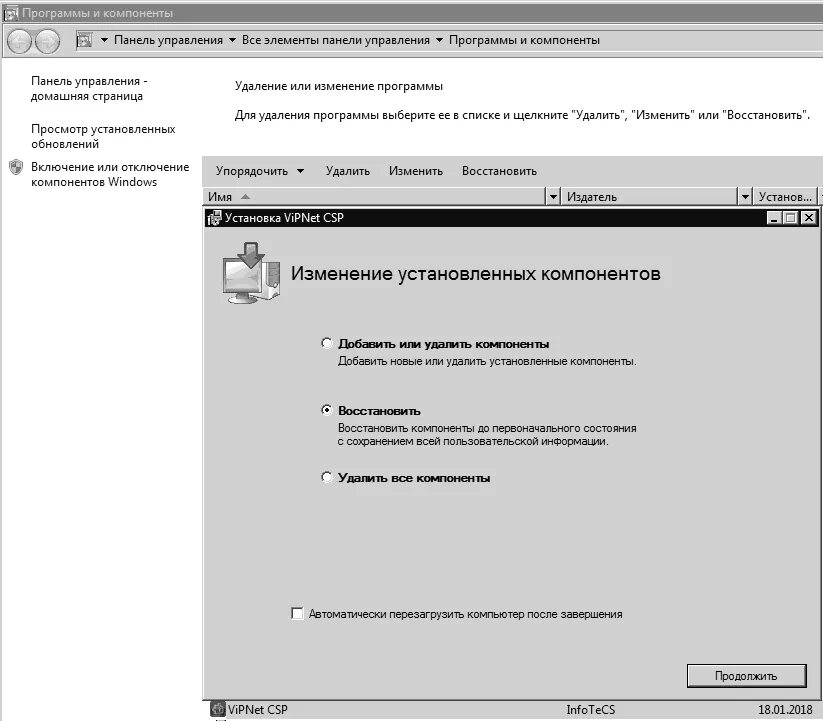Minimize the ViPNet CSP installer window

(774, 218)
